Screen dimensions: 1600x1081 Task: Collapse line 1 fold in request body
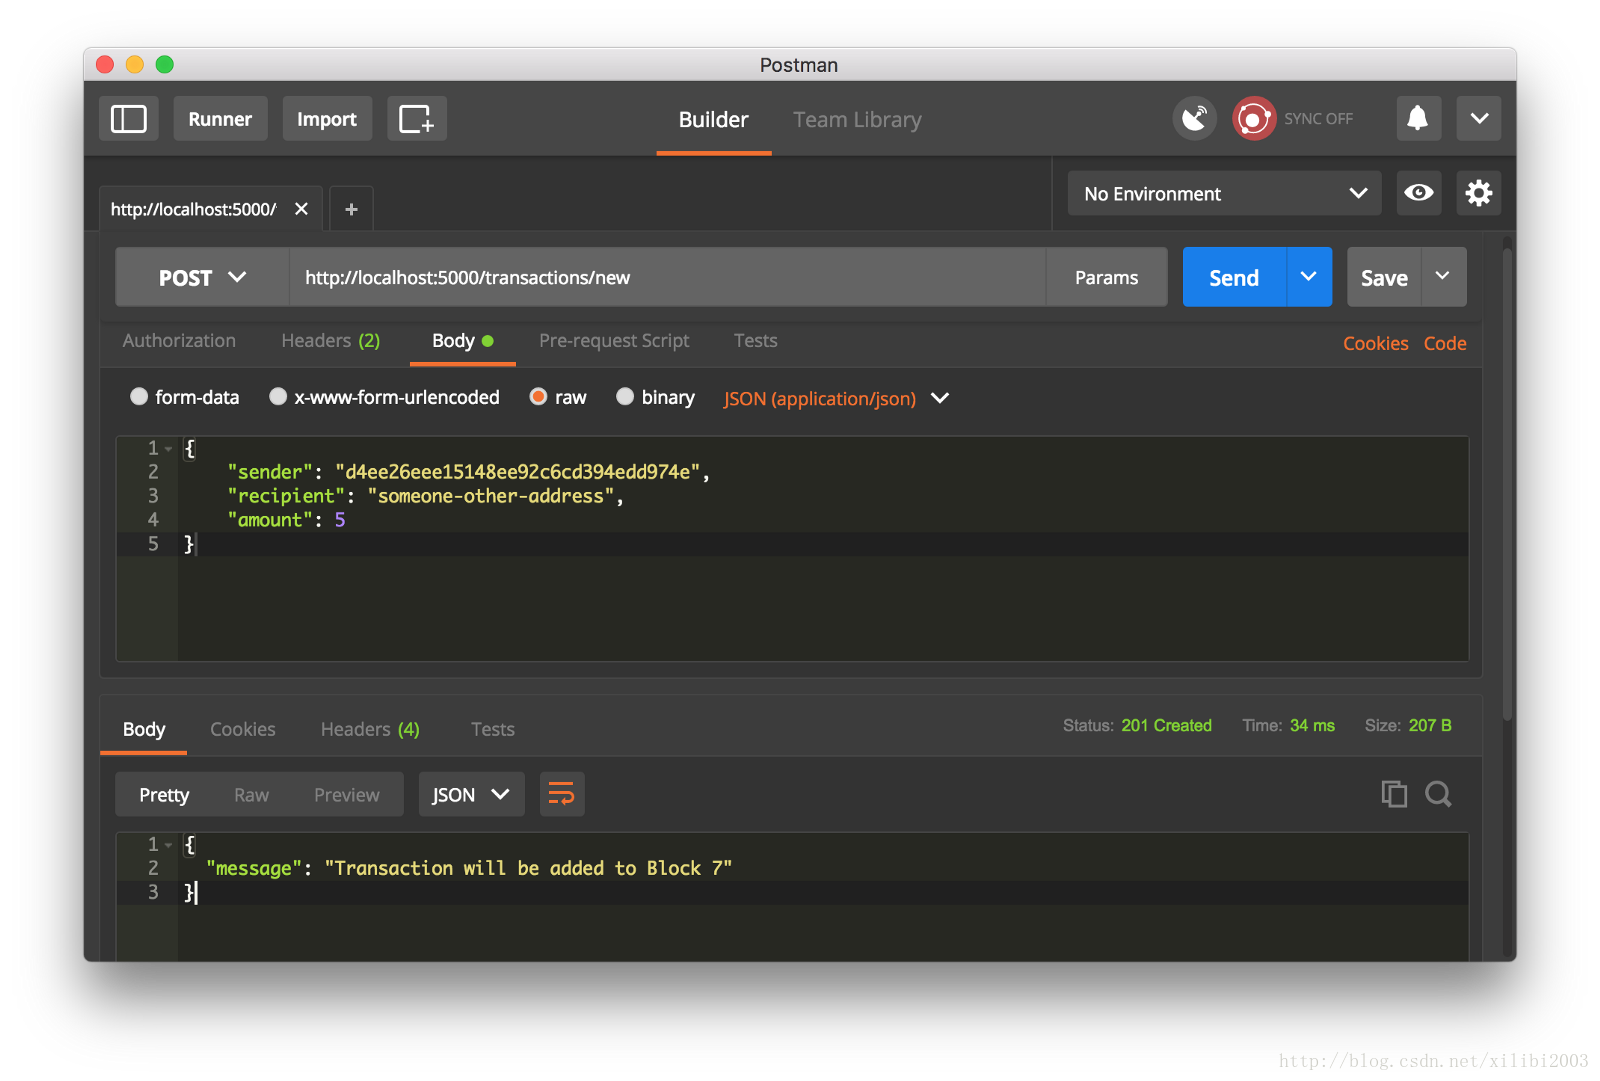pyautogui.click(x=169, y=449)
